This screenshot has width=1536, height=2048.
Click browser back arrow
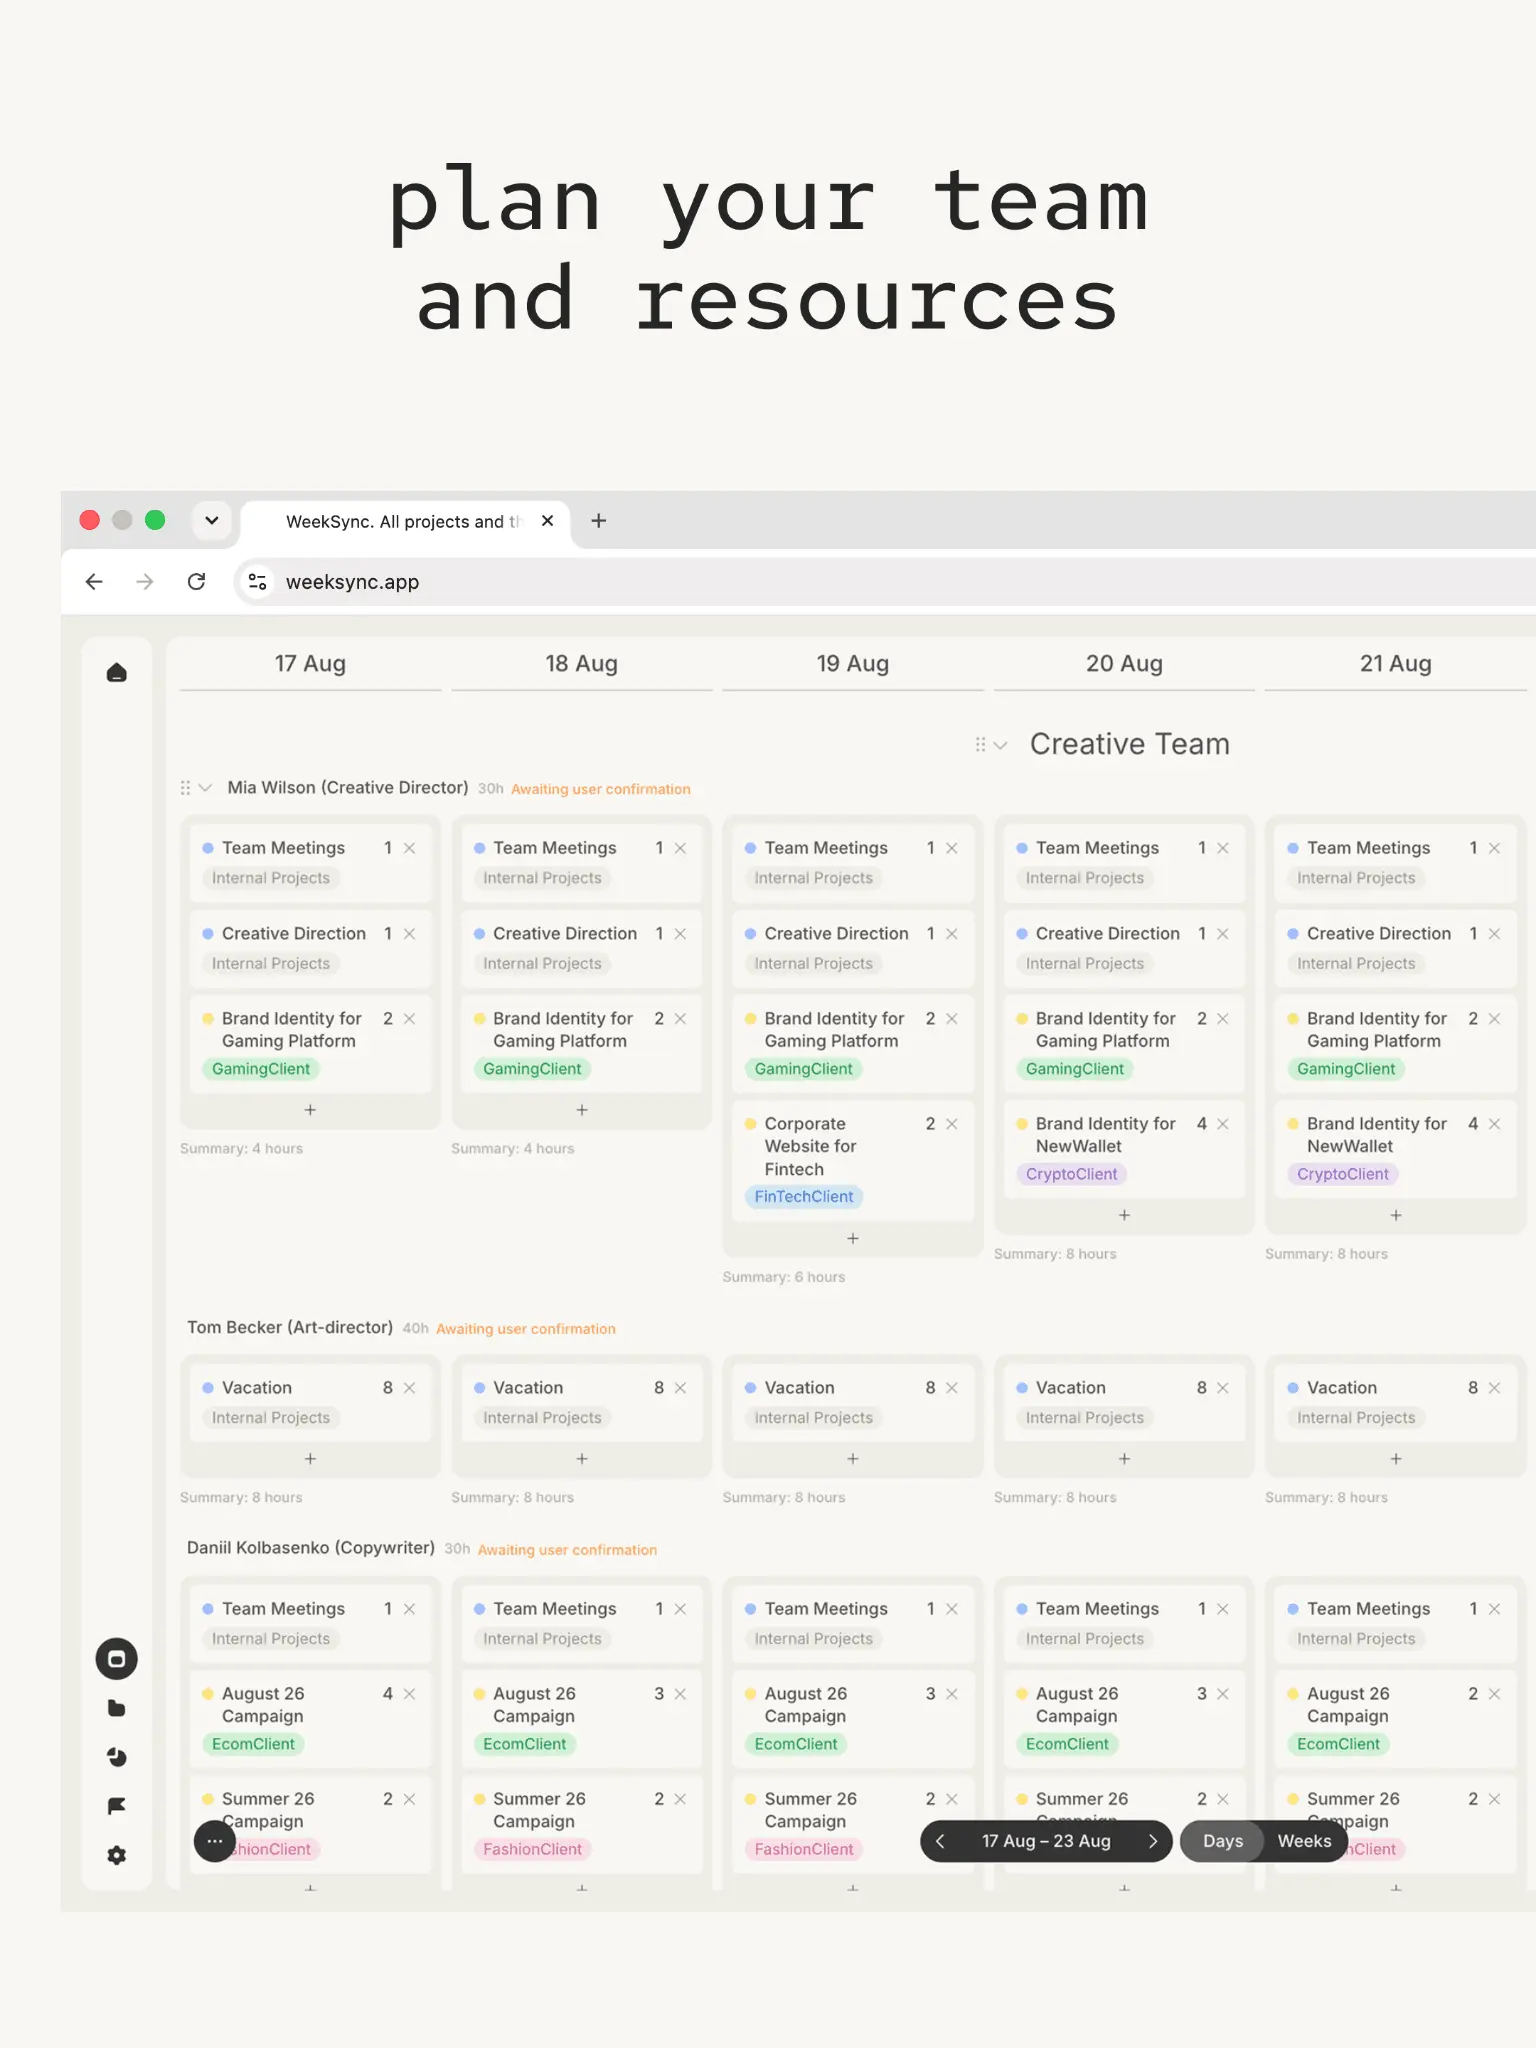pyautogui.click(x=94, y=582)
